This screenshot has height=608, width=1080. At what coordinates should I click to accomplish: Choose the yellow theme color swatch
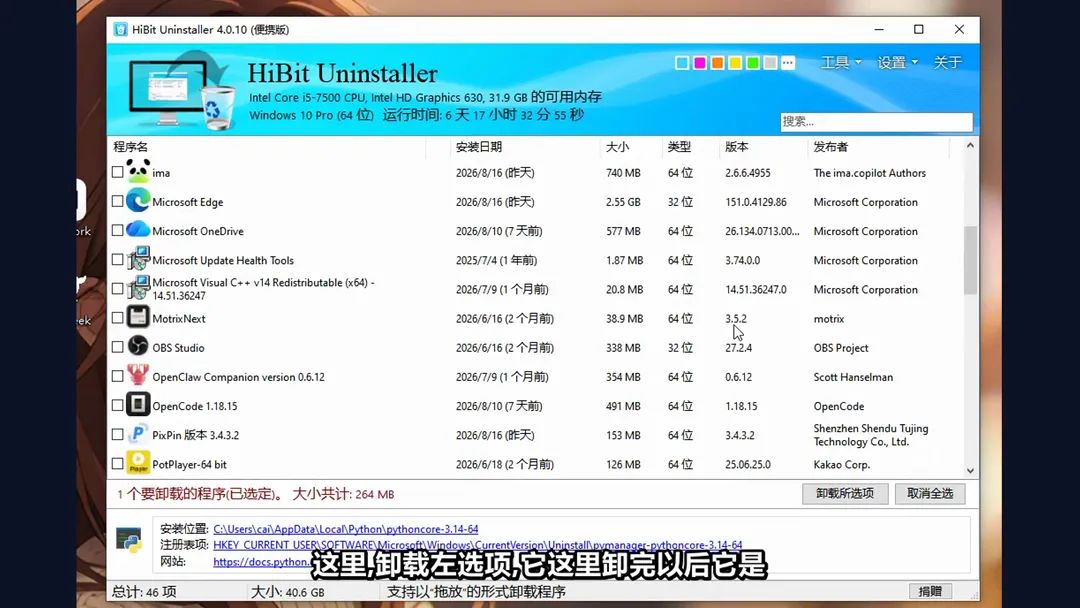pyautogui.click(x=735, y=63)
